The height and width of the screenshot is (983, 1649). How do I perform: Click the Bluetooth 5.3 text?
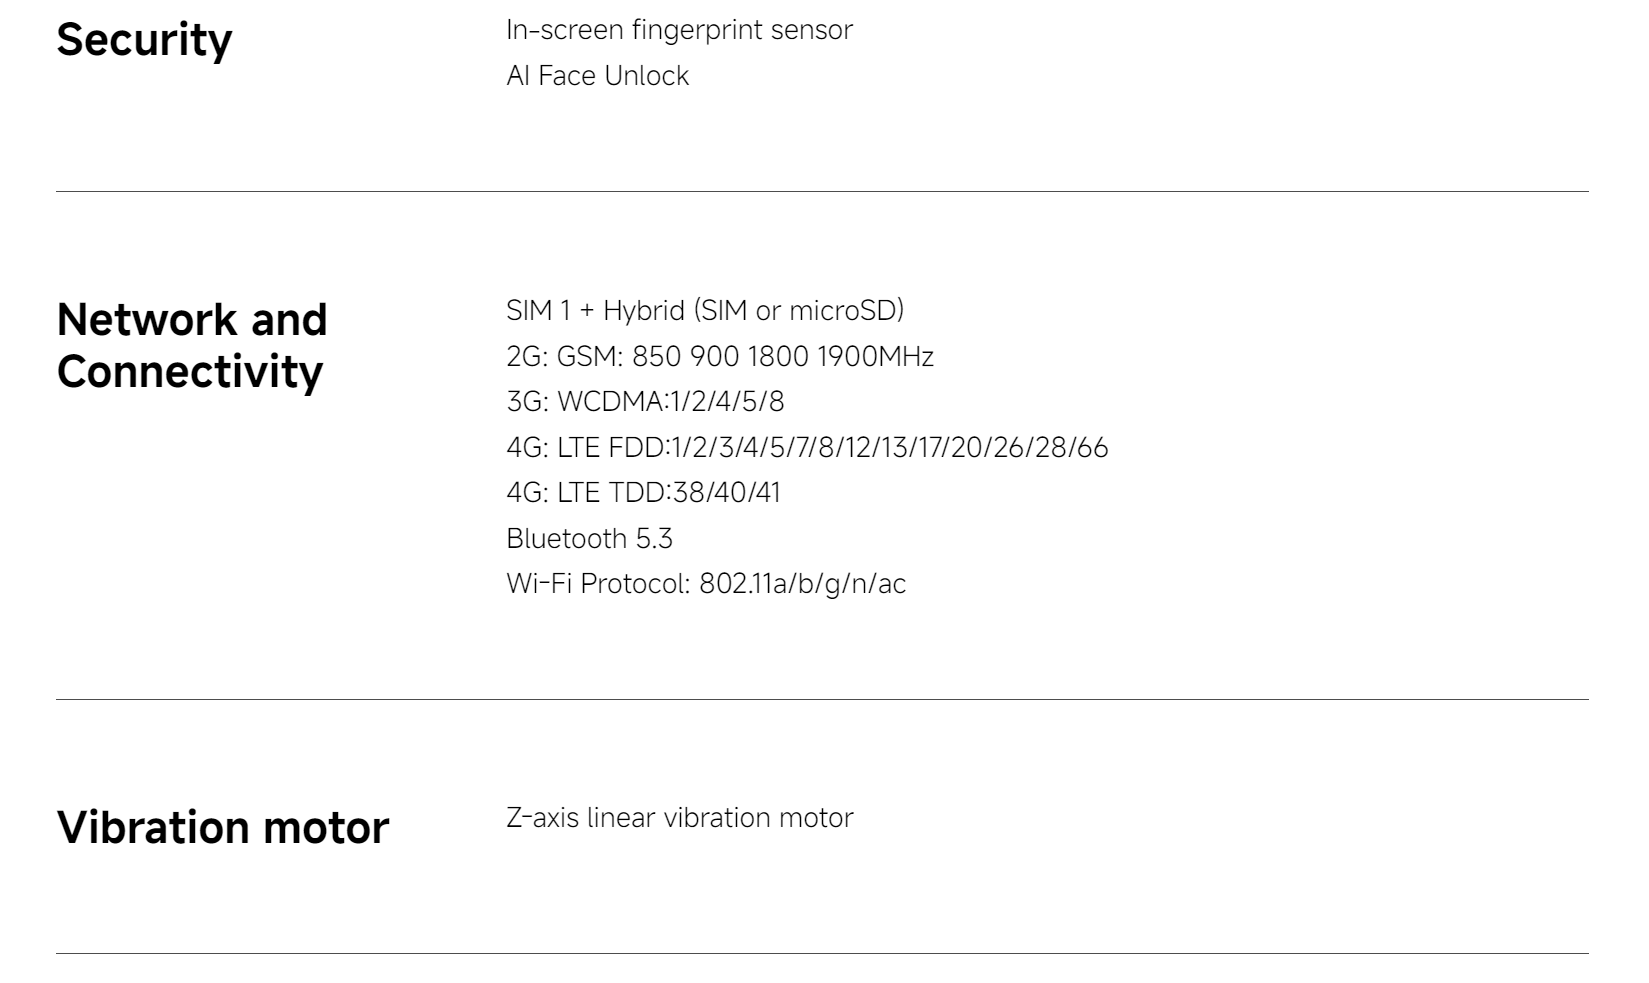(x=589, y=539)
